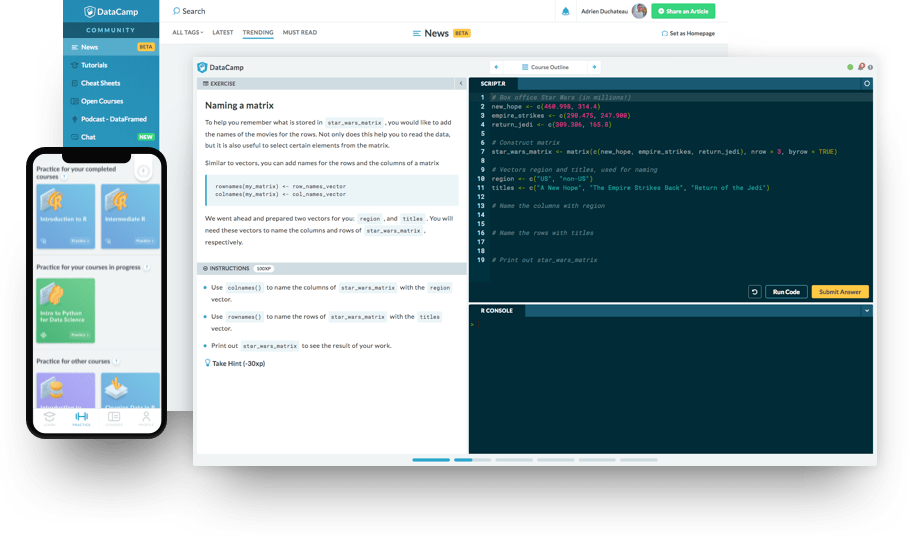
Task: Go to next exercise with right arrow
Action: pyautogui.click(x=594, y=67)
